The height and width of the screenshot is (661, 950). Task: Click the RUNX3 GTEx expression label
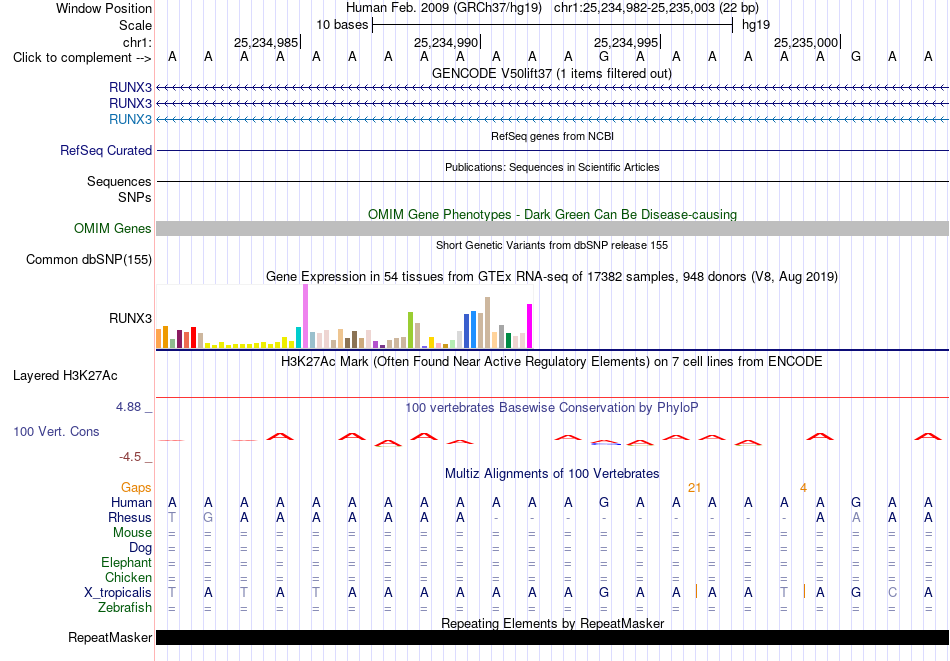click(x=130, y=318)
